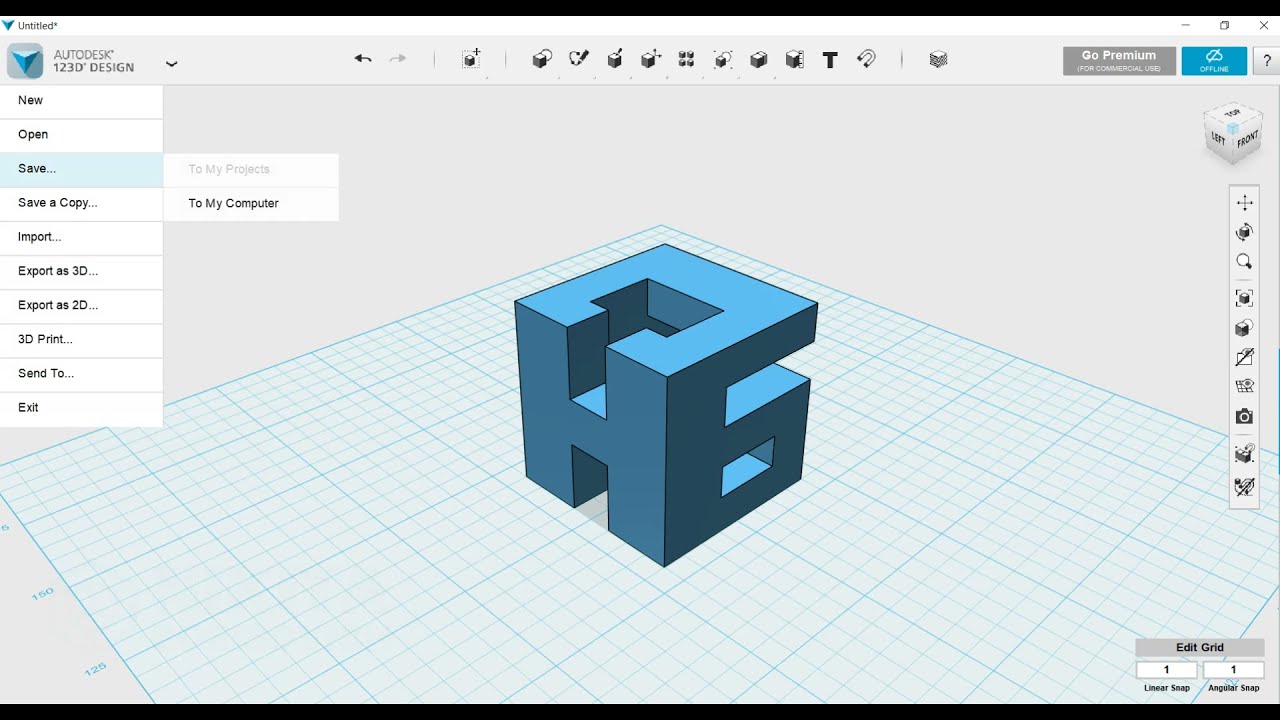1280x720 pixels.
Task: Choose Save a Copy... menu entry
Action: pyautogui.click(x=81, y=203)
